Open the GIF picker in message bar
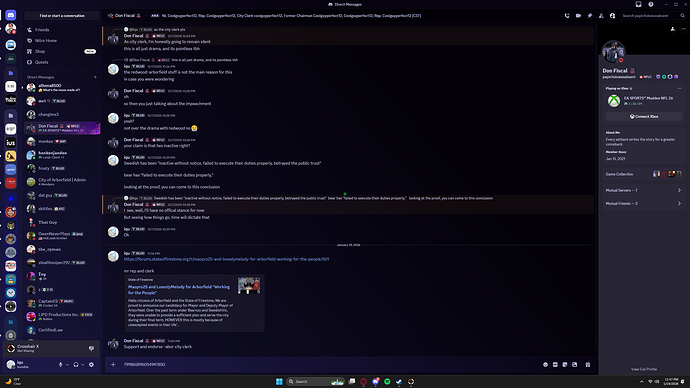The width and height of the screenshot is (690, 388). pyautogui.click(x=555, y=365)
